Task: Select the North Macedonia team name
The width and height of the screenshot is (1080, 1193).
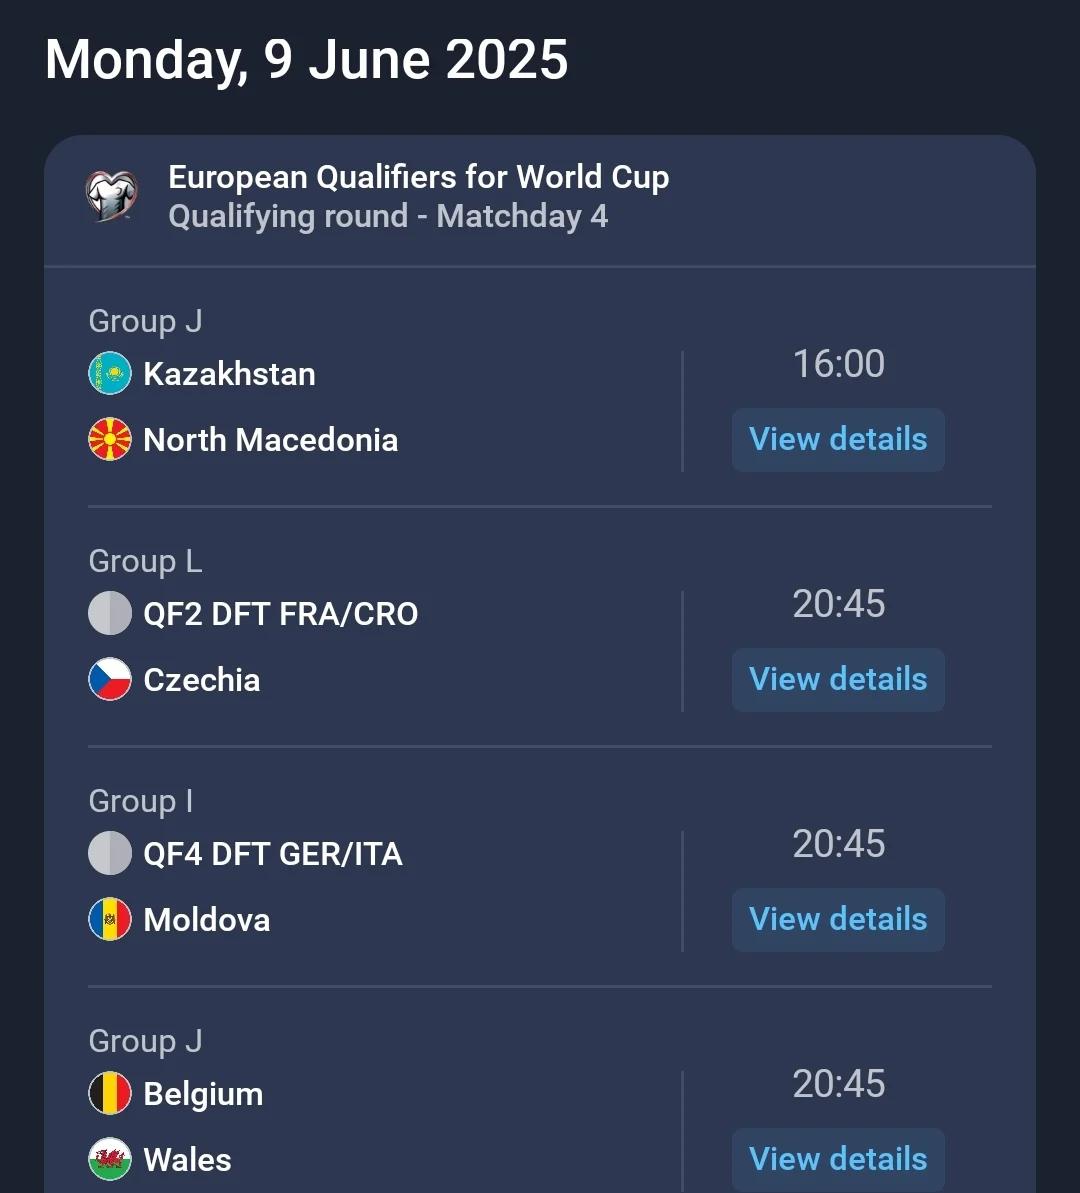Action: point(270,440)
